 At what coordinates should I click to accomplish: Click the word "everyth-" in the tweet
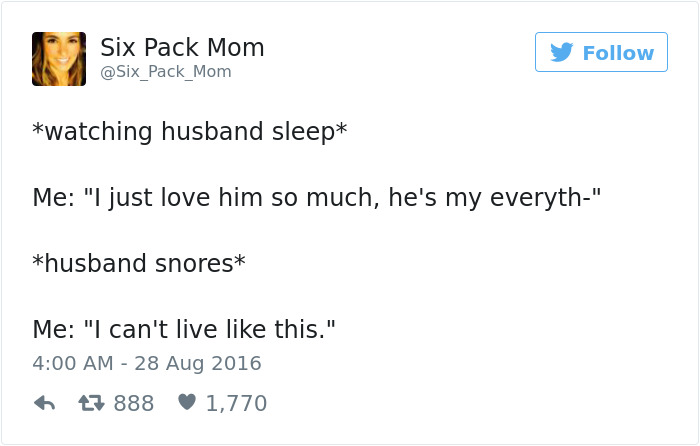[551, 198]
